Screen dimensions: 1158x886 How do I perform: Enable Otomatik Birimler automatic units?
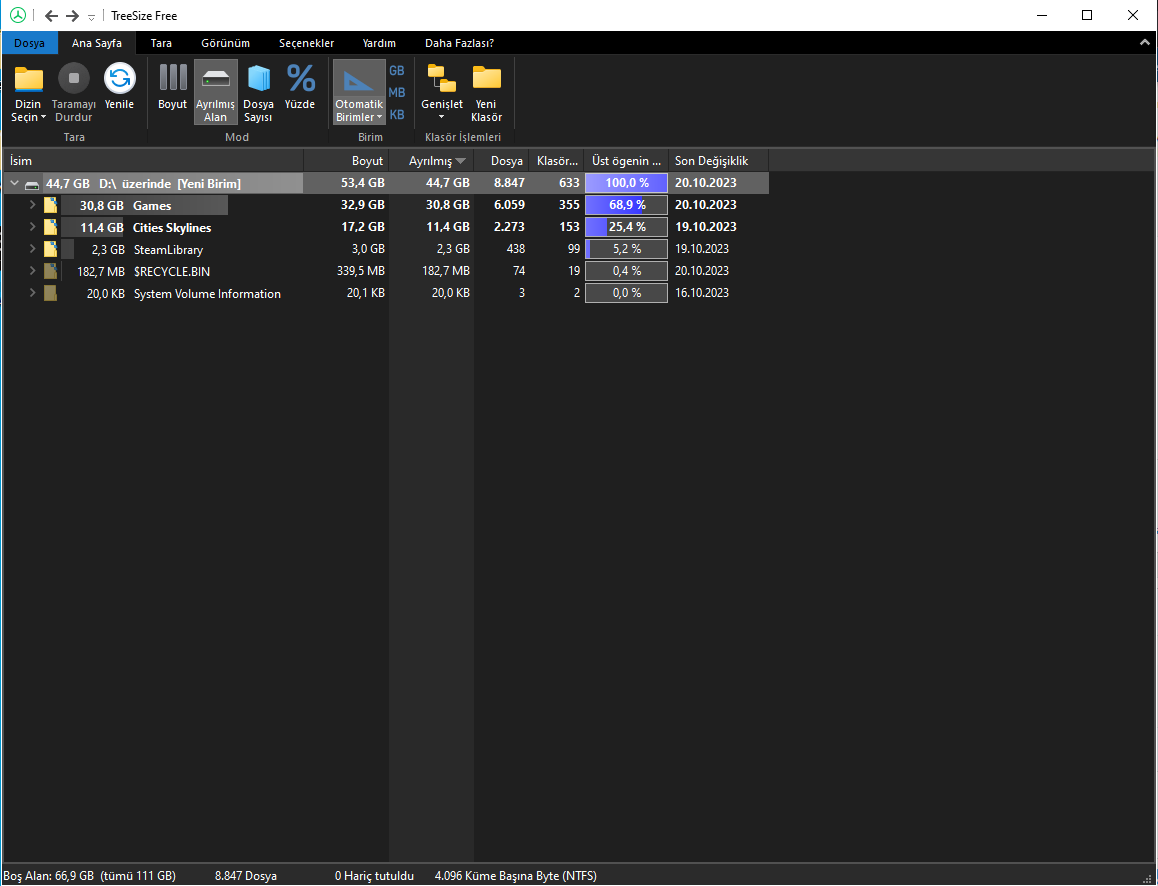(359, 92)
